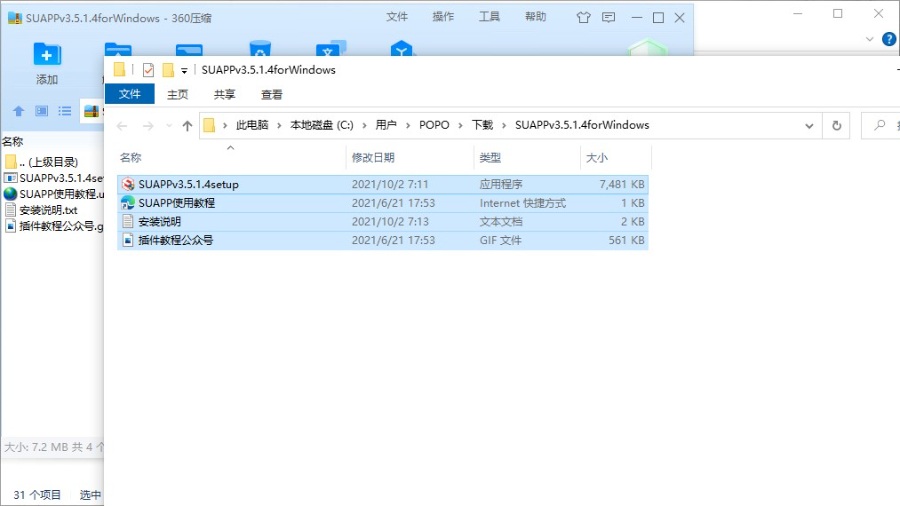The image size is (900, 506).
Task: Open the 360压缩 feedback message icon
Action: pyautogui.click(x=608, y=18)
